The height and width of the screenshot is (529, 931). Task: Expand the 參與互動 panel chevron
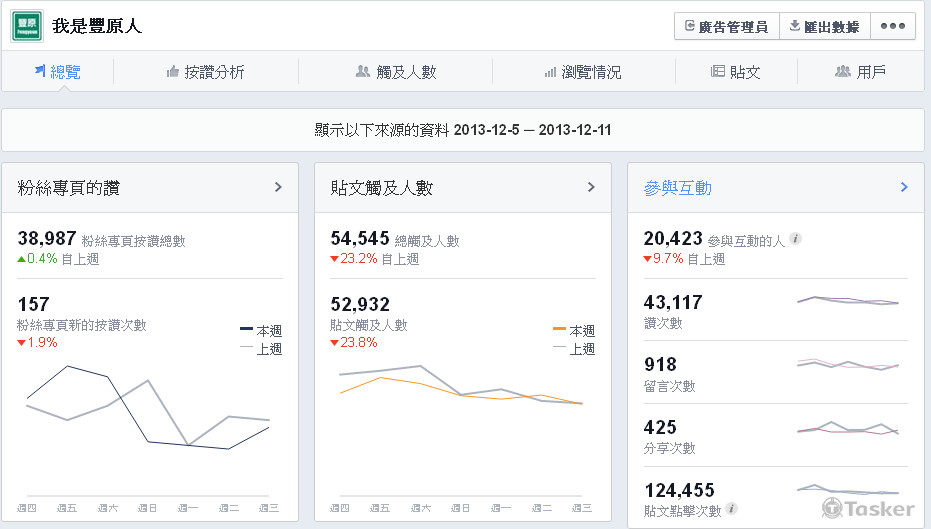coord(904,187)
